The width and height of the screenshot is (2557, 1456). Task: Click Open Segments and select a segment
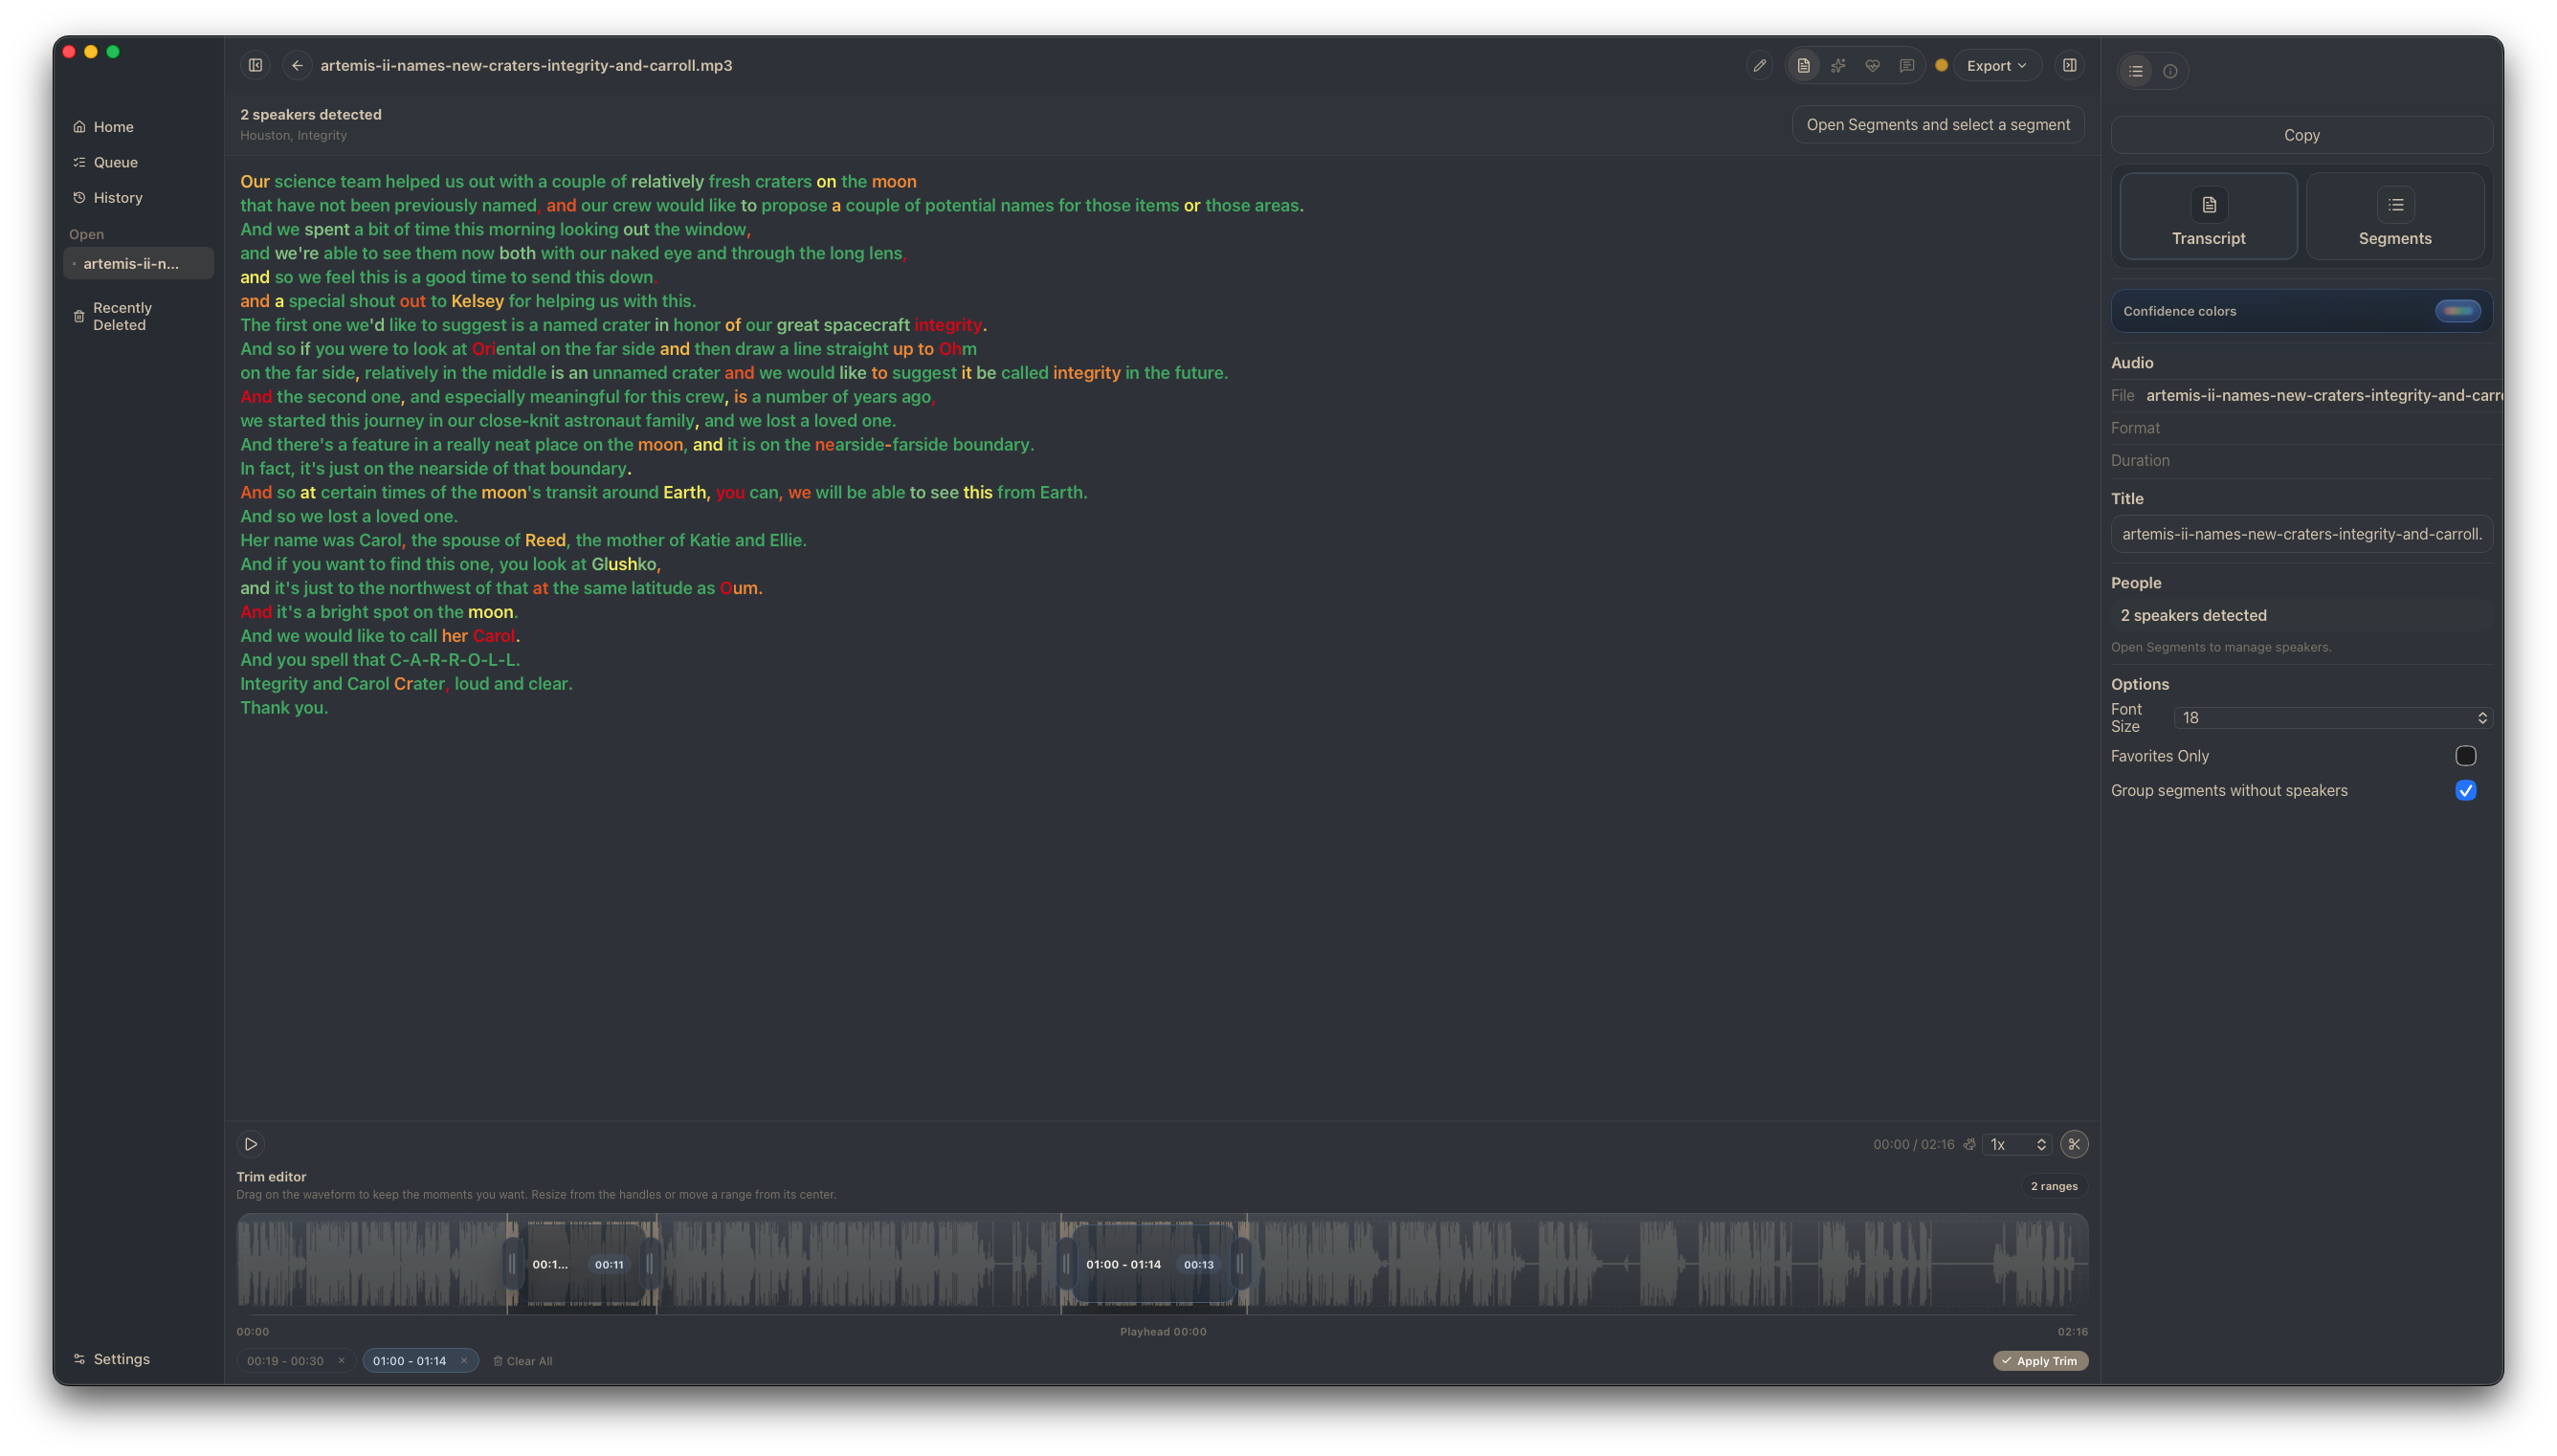1937,125
